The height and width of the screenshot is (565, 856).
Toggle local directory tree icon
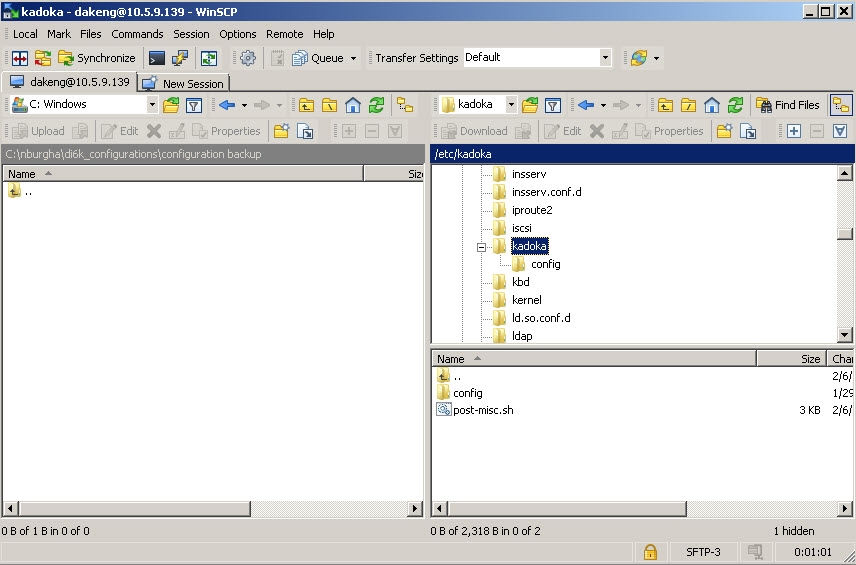click(405, 105)
